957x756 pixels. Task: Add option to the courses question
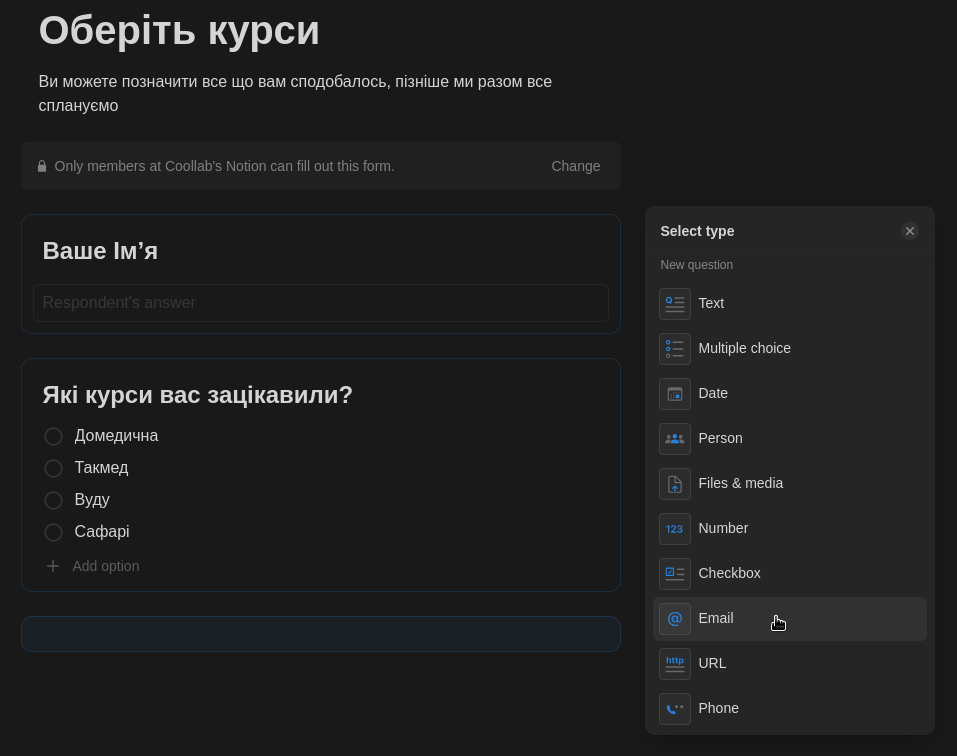coord(105,566)
